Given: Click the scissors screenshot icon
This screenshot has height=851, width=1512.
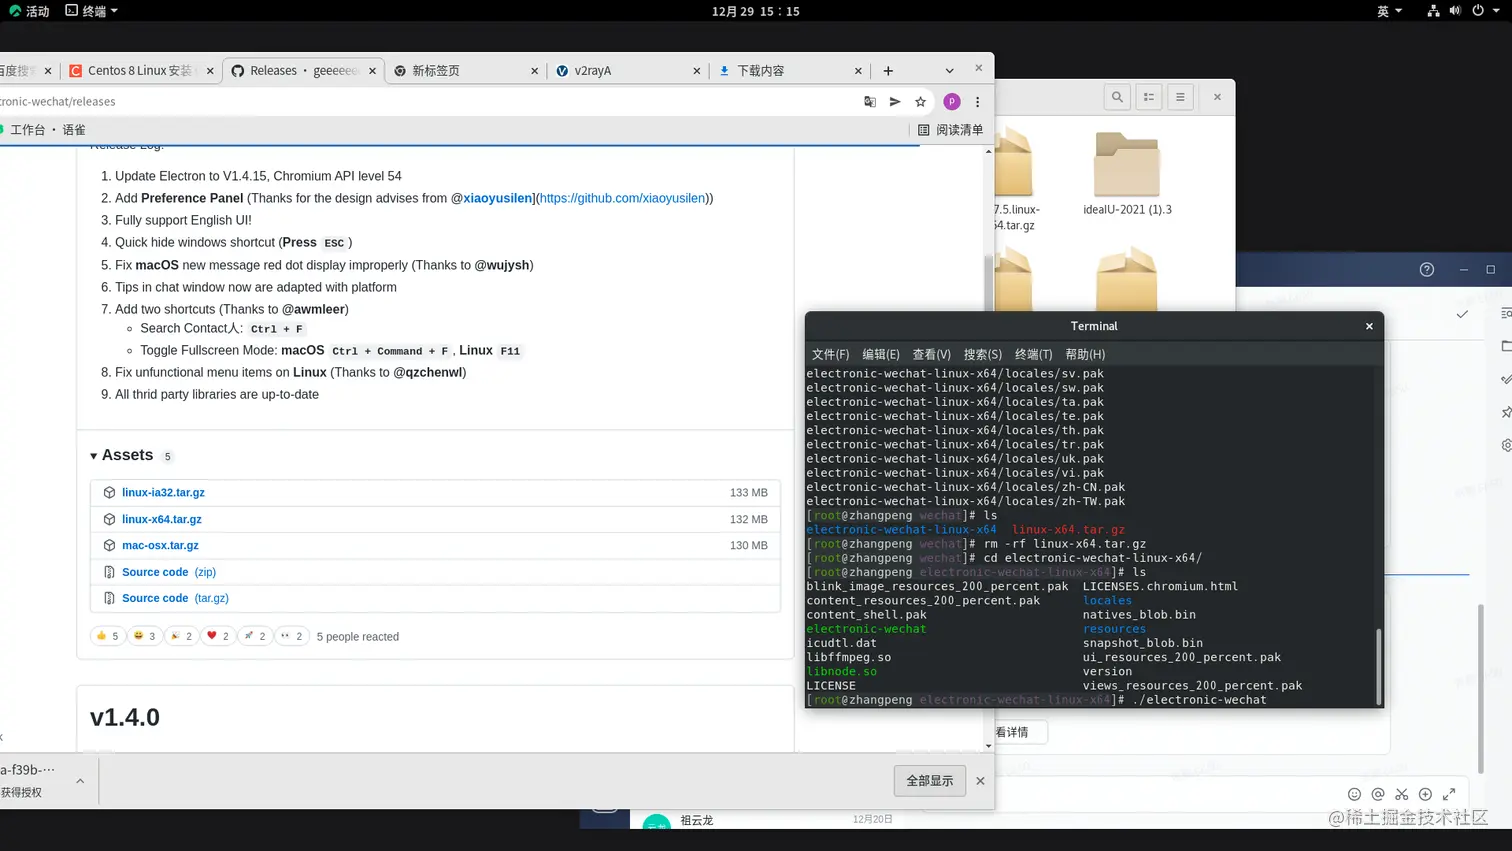Looking at the screenshot, I should [x=1402, y=794].
